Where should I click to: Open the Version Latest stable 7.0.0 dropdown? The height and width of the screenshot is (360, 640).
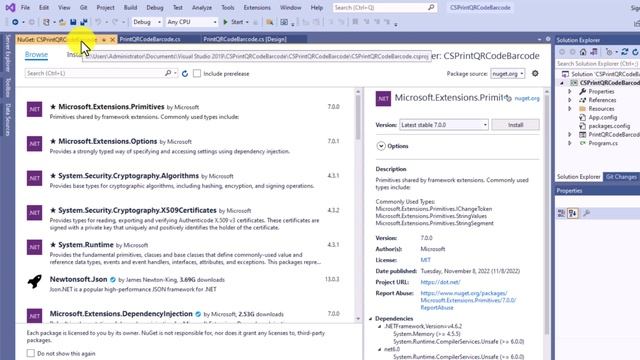coord(444,125)
